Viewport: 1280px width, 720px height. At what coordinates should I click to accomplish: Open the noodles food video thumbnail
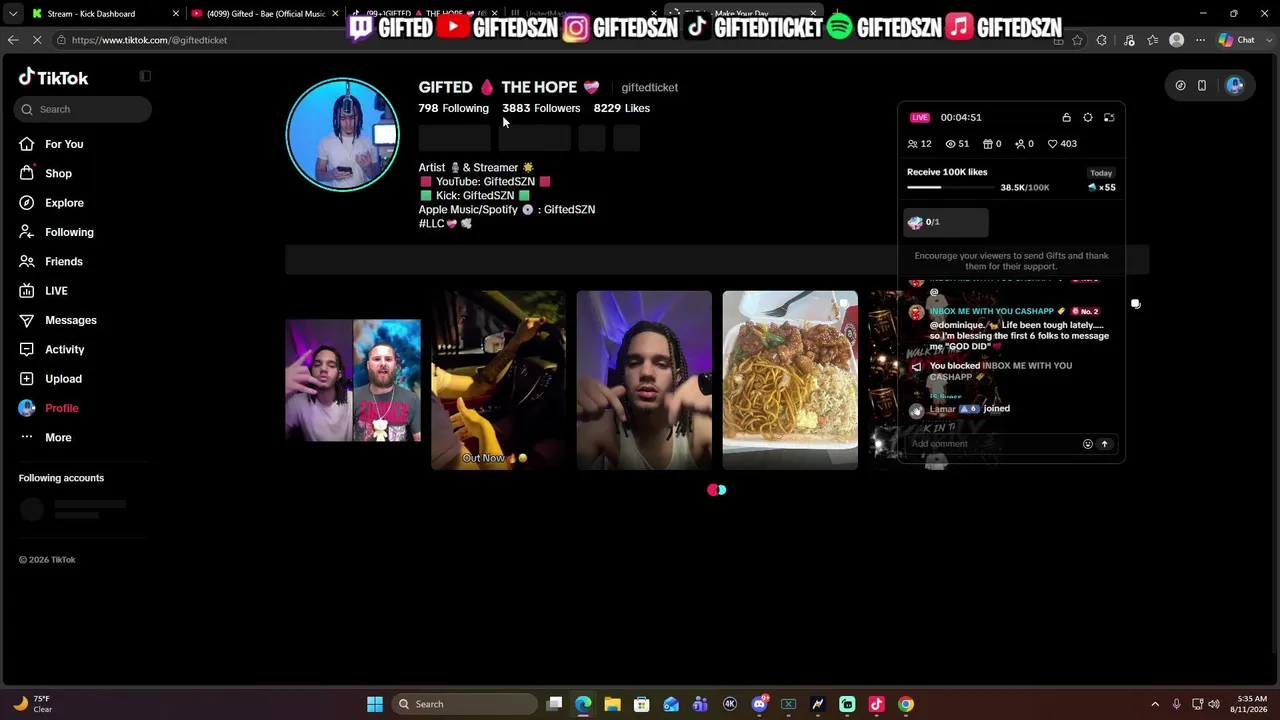click(790, 380)
